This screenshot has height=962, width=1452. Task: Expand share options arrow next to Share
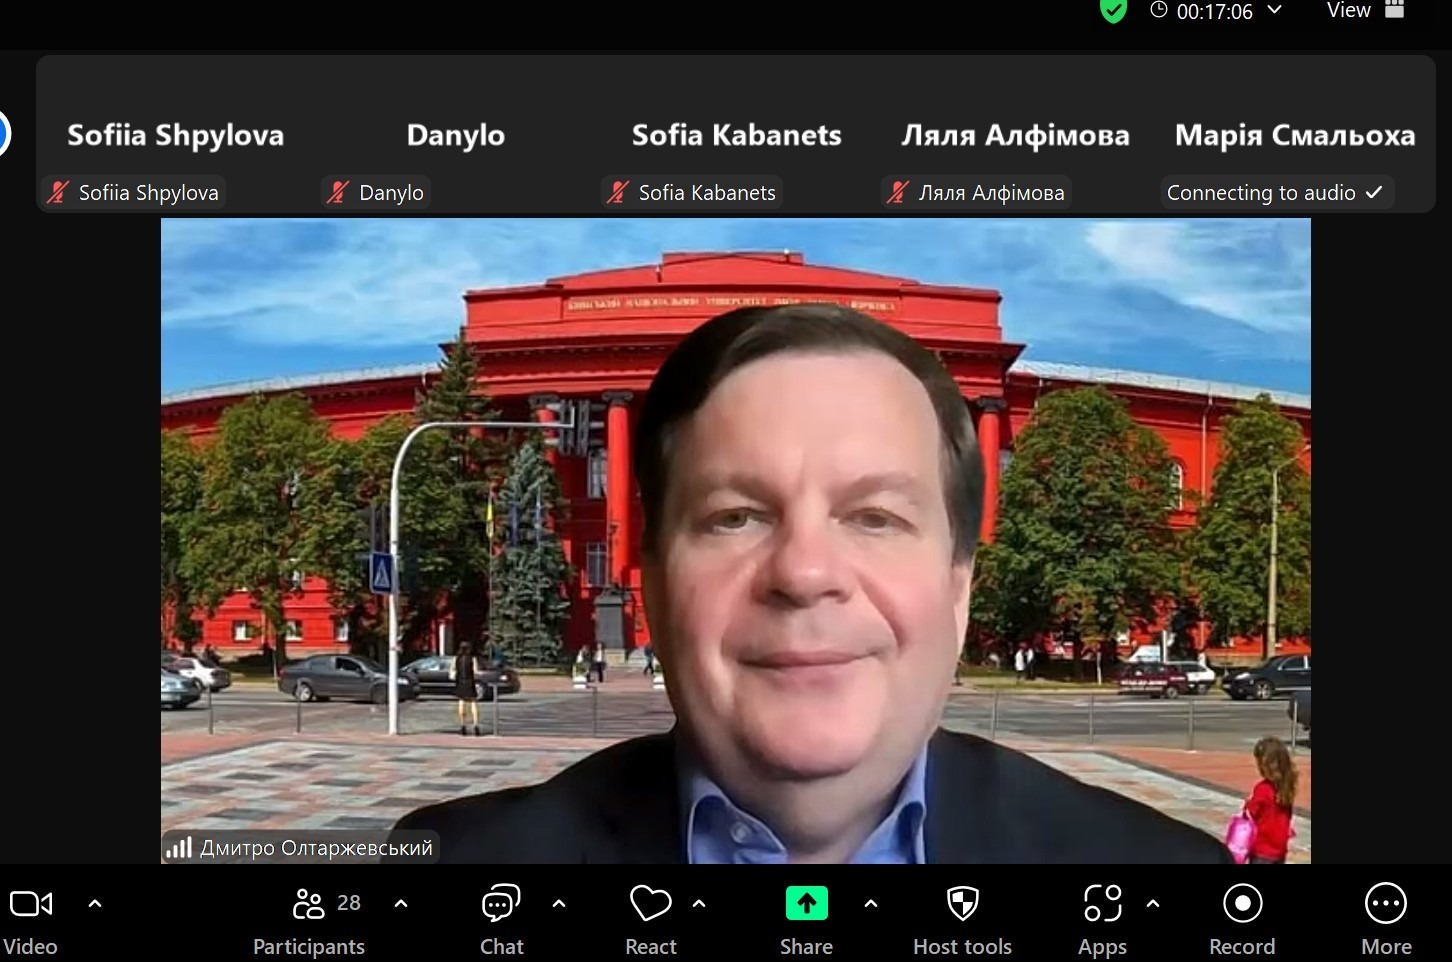tap(871, 903)
